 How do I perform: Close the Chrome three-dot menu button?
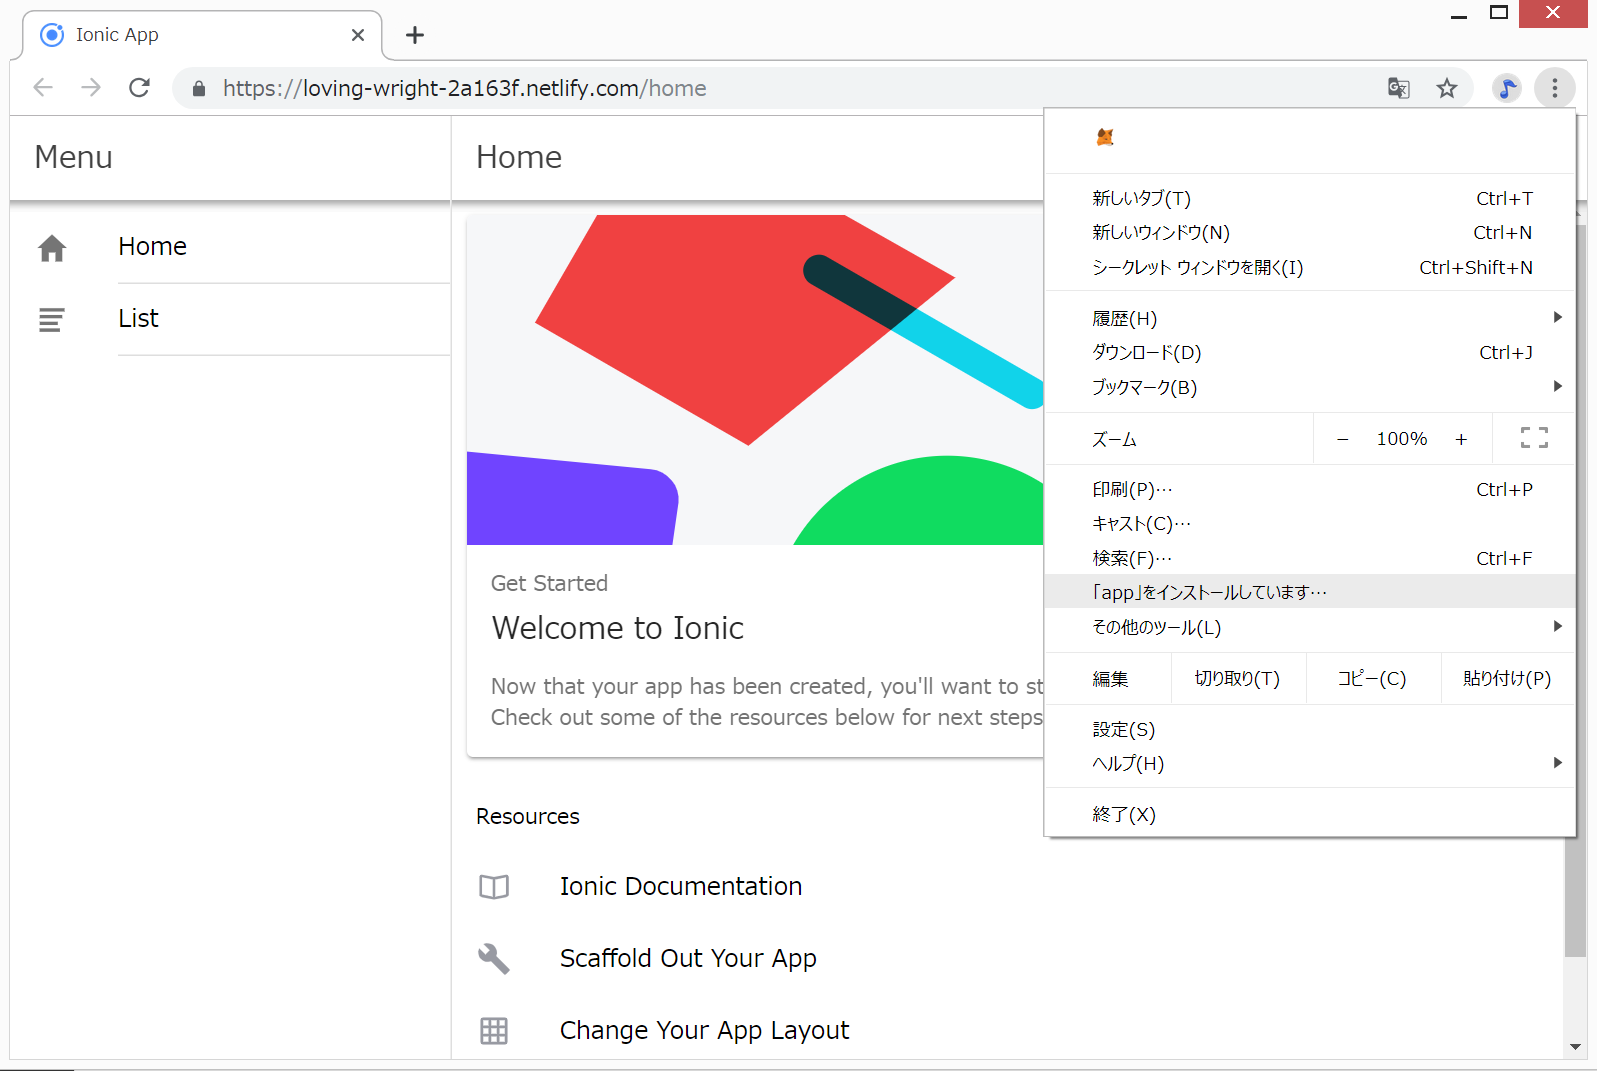1555,88
